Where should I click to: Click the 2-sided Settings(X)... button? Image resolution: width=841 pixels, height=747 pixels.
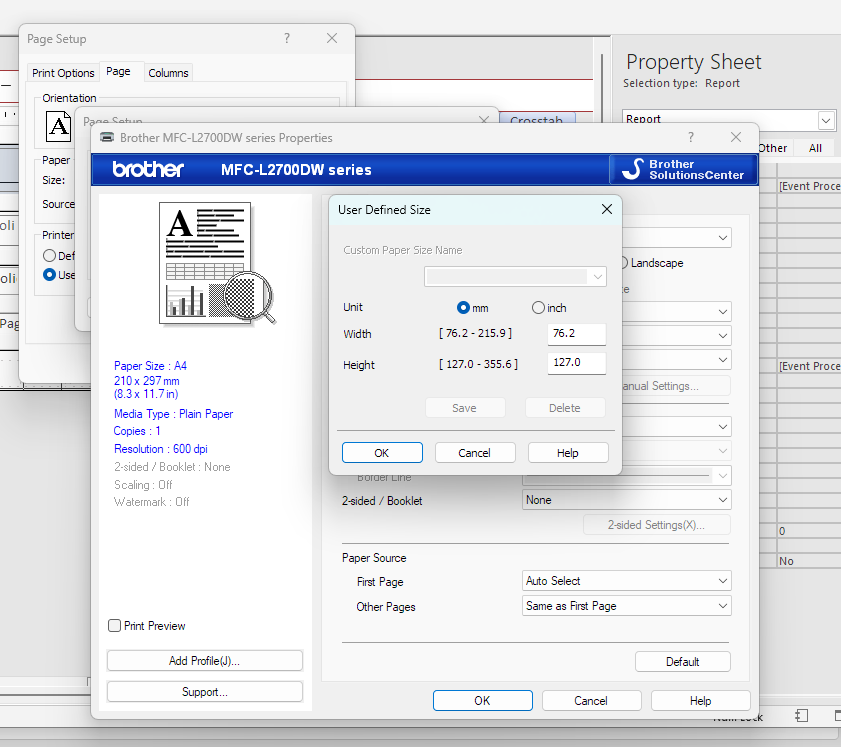point(656,525)
